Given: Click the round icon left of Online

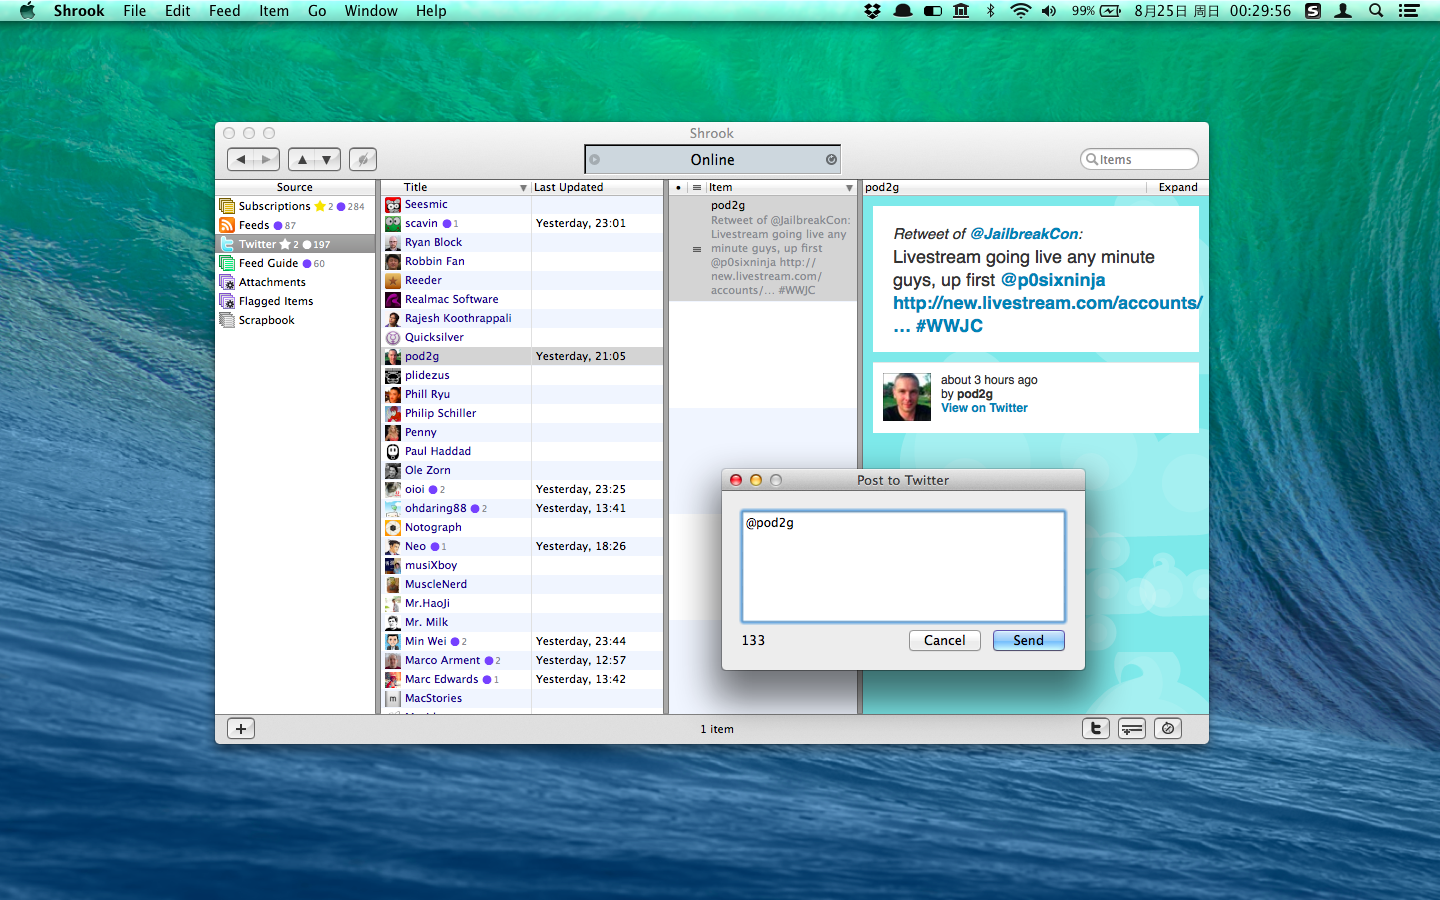Looking at the screenshot, I should 594,159.
